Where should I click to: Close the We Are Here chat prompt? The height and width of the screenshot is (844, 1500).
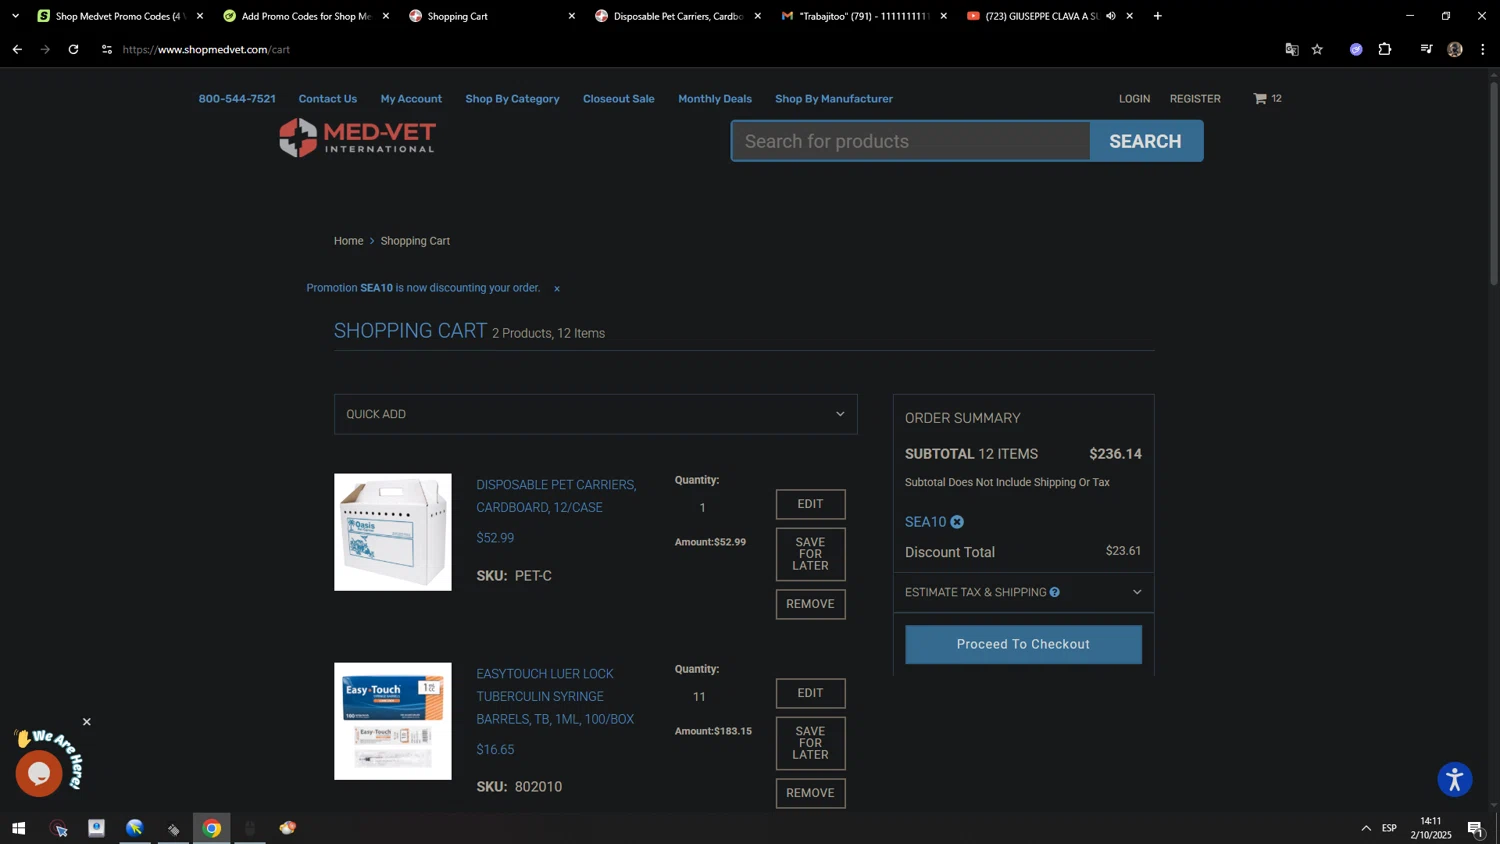tap(87, 722)
